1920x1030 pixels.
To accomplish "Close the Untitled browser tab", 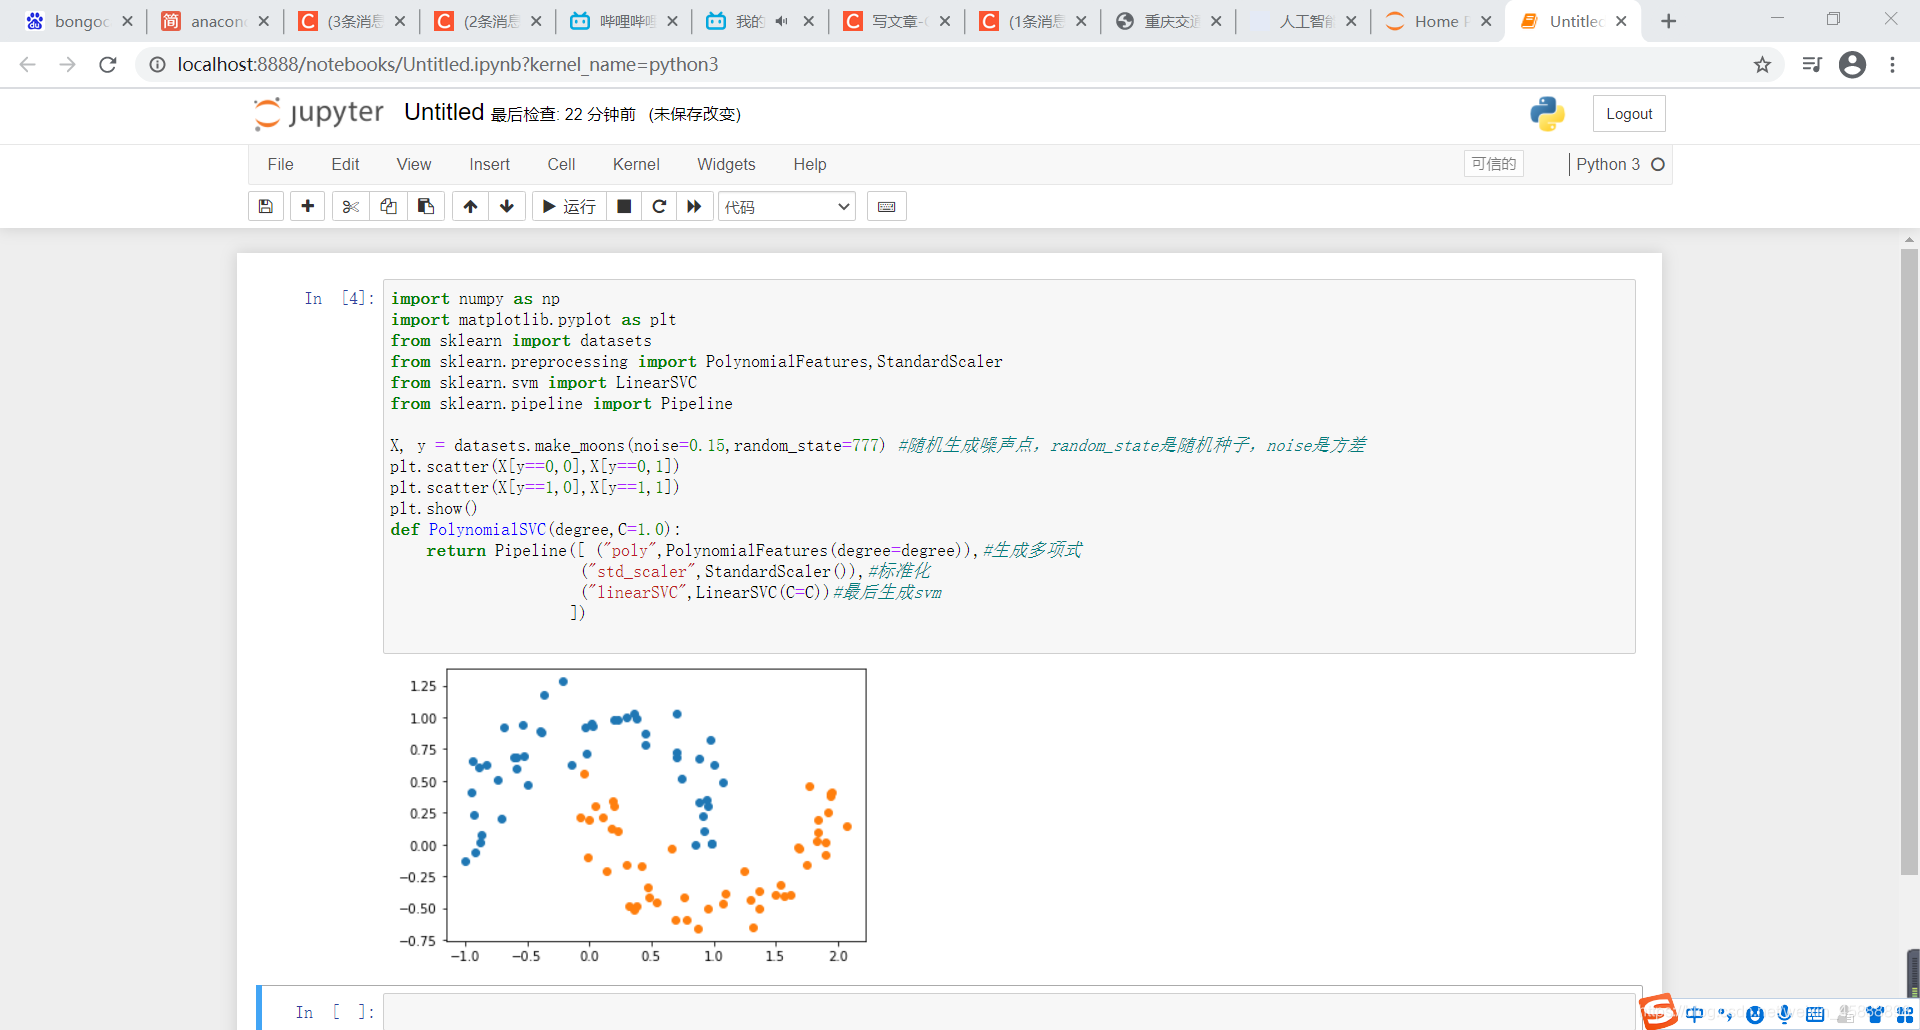I will (1621, 21).
